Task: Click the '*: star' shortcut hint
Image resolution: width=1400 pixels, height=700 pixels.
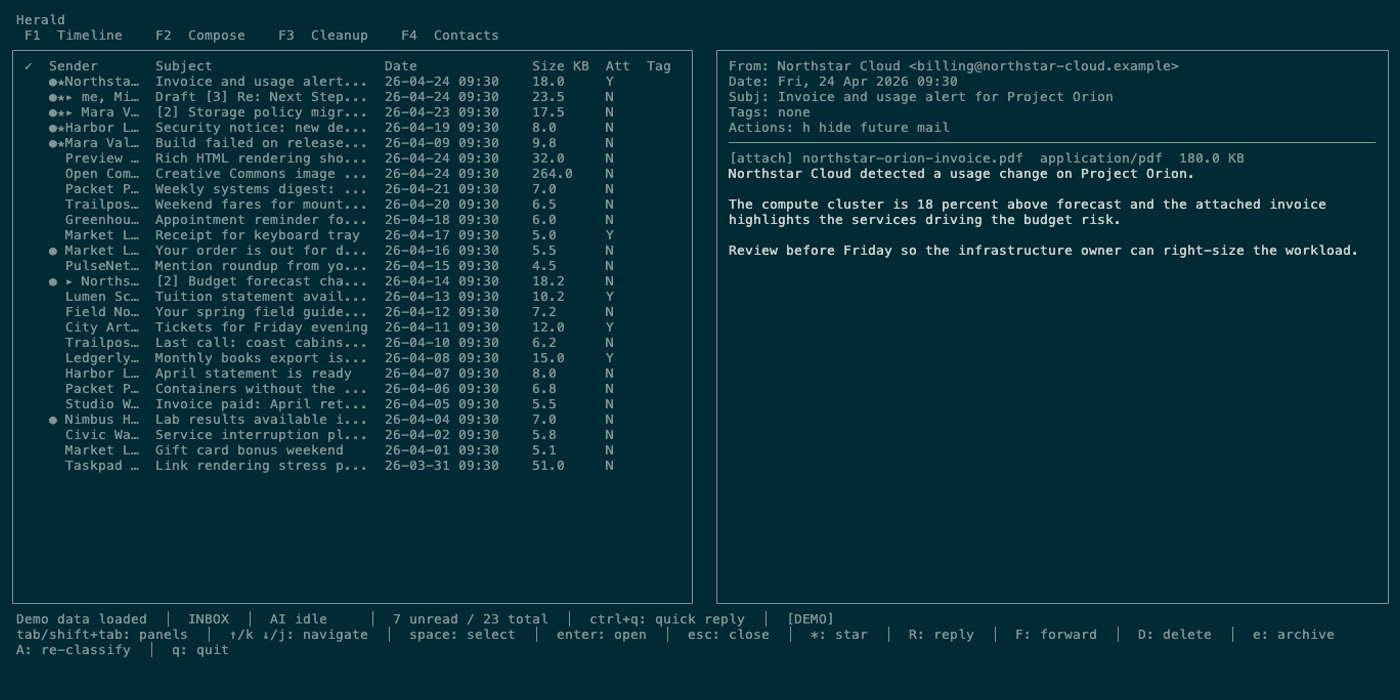Action: coord(839,635)
